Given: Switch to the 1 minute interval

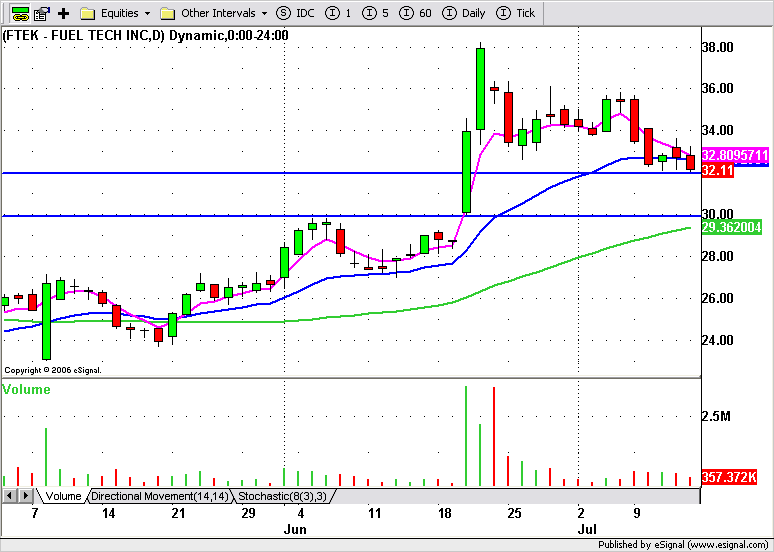Looking at the screenshot, I should [339, 13].
